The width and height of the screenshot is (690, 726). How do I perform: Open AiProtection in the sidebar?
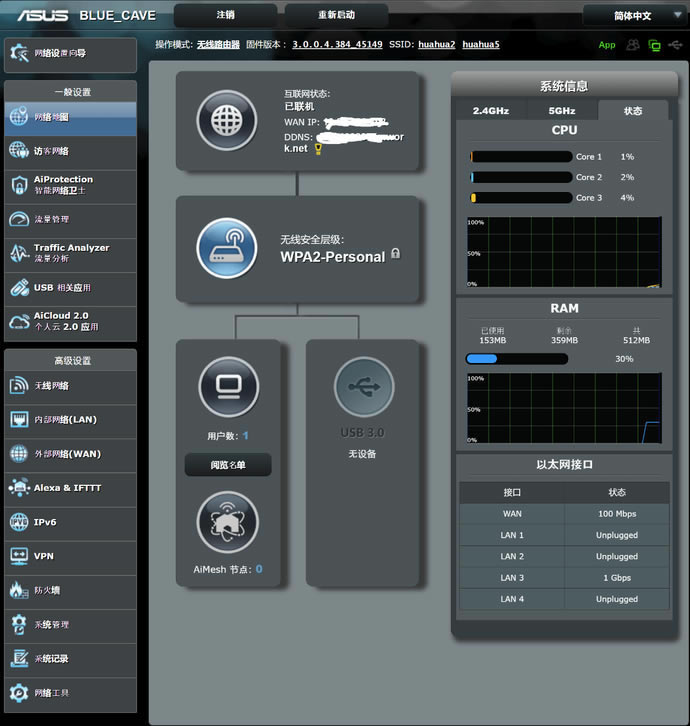(x=70, y=185)
